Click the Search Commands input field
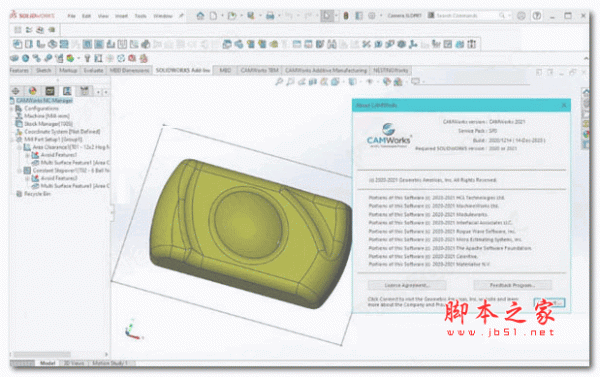This screenshot has width=600, height=377. point(470,16)
